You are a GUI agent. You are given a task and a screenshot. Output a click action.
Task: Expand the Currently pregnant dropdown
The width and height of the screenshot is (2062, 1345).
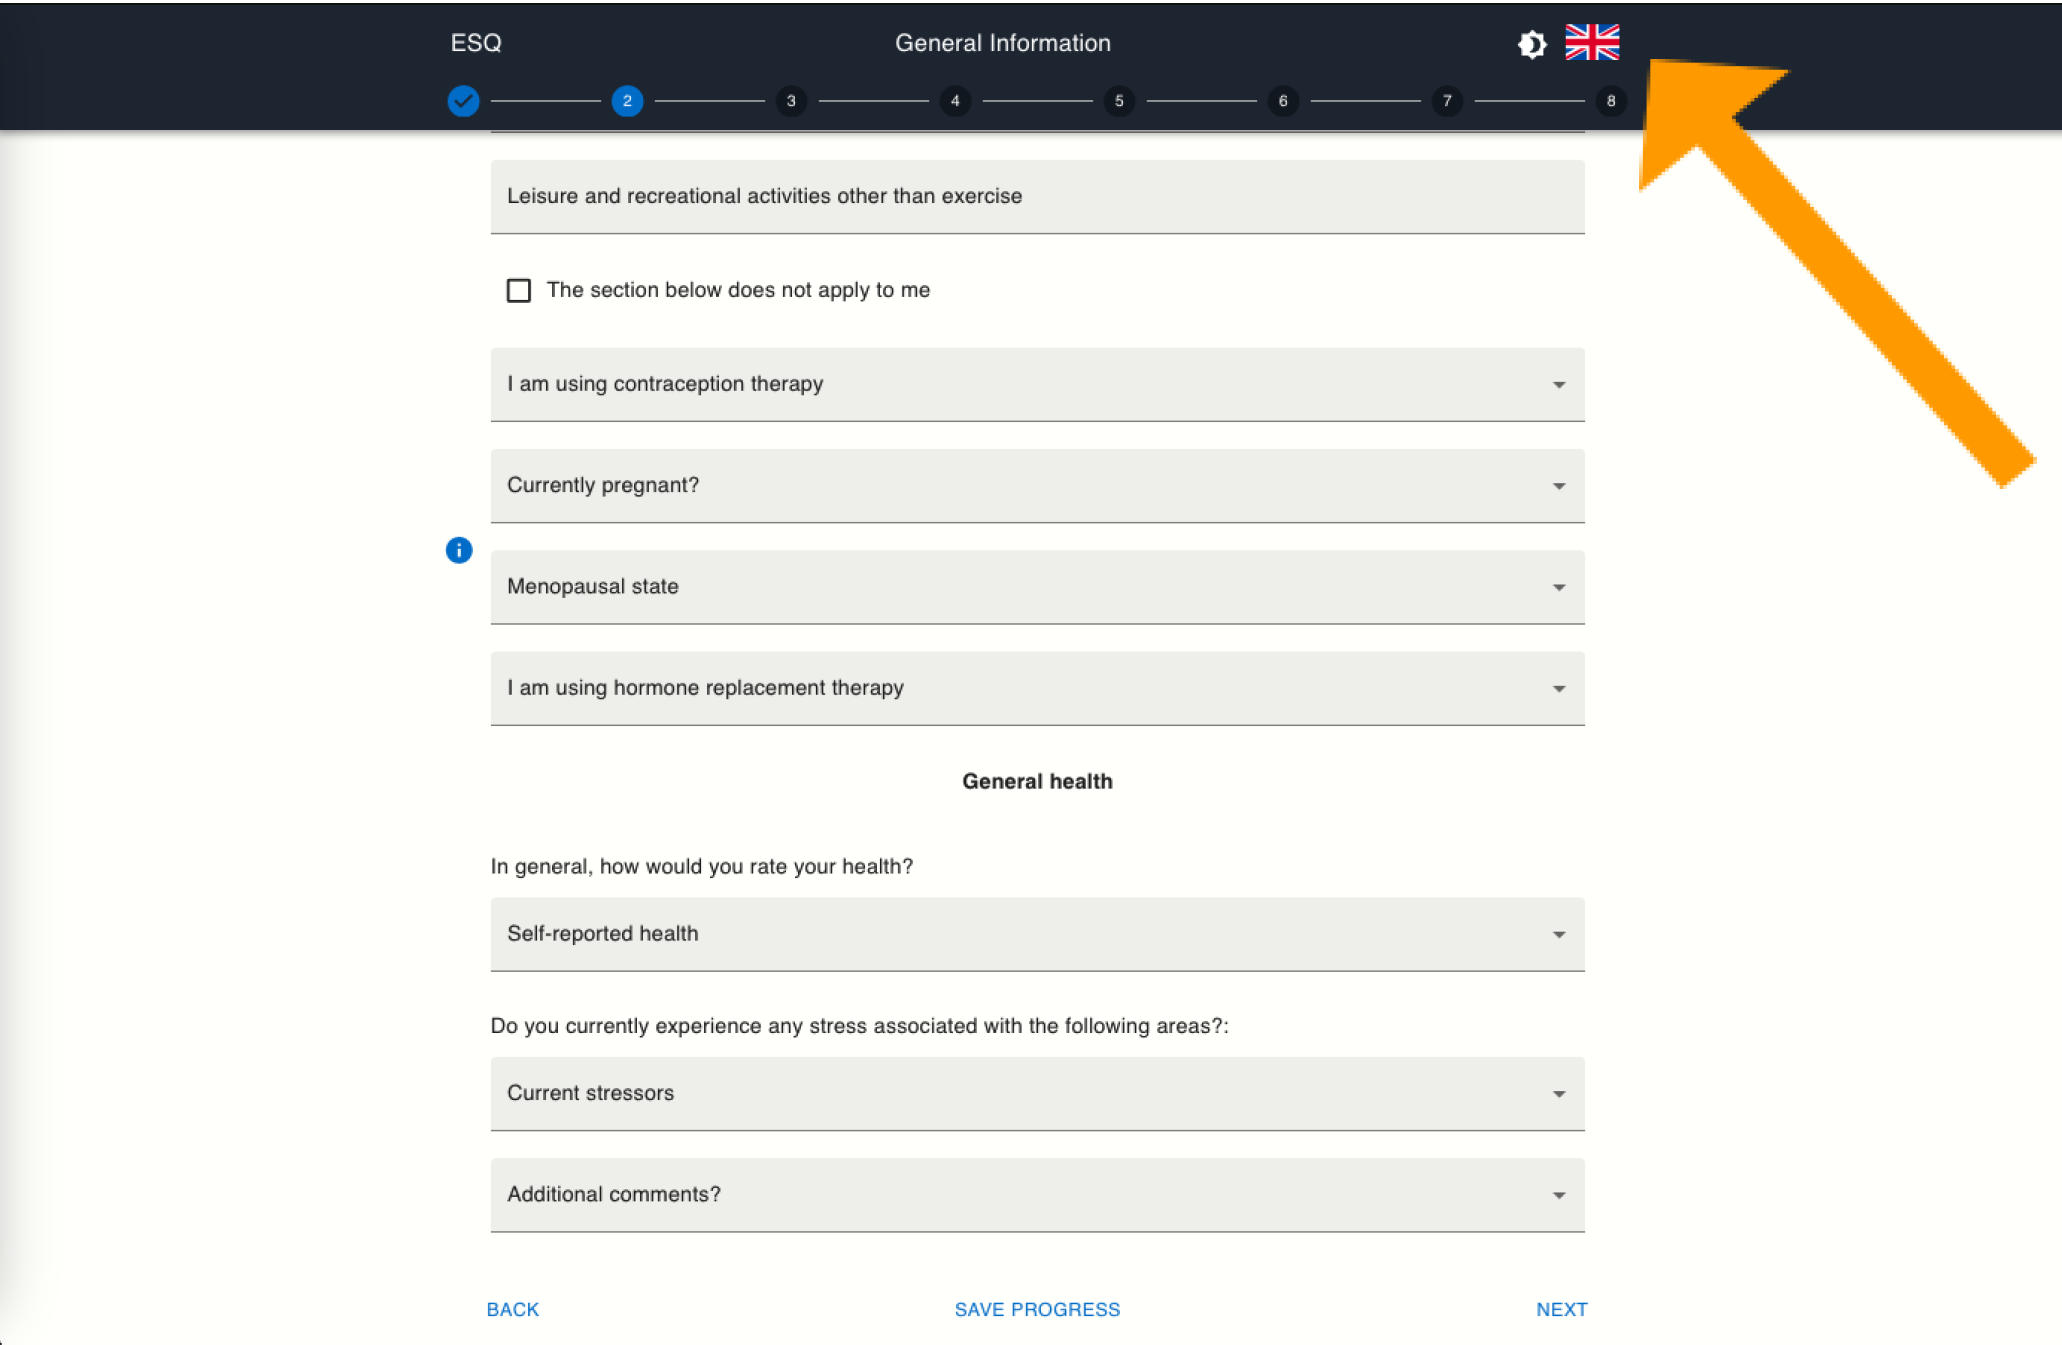[x=1037, y=486]
